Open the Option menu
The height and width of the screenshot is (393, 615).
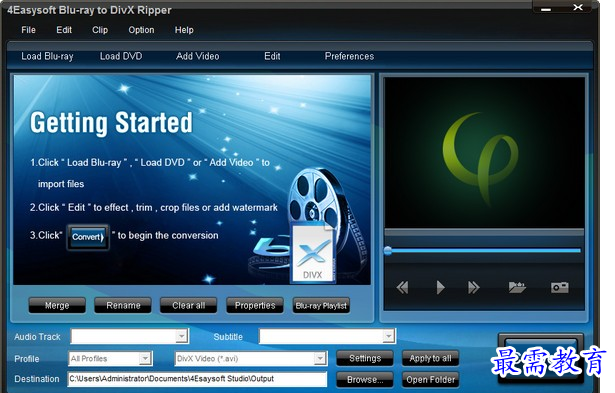tap(141, 30)
